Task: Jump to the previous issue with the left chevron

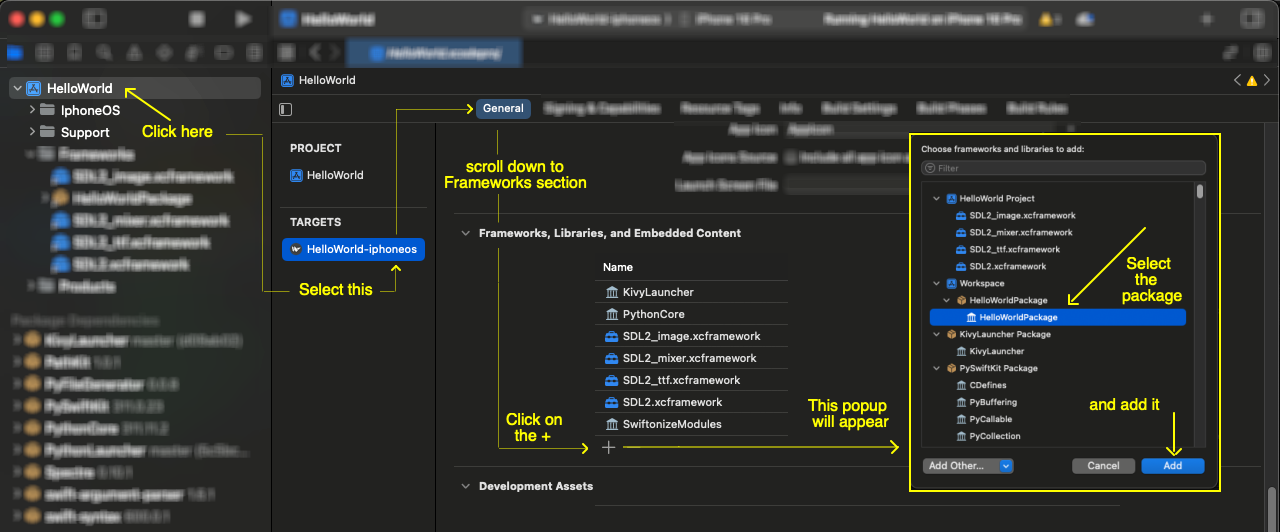Action: click(x=1236, y=80)
